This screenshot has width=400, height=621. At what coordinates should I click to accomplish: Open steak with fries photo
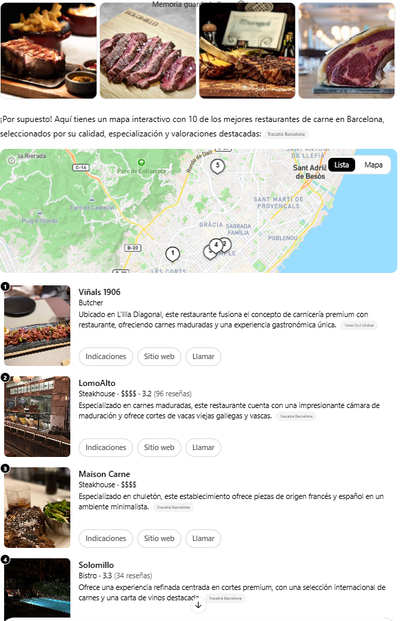point(48,51)
